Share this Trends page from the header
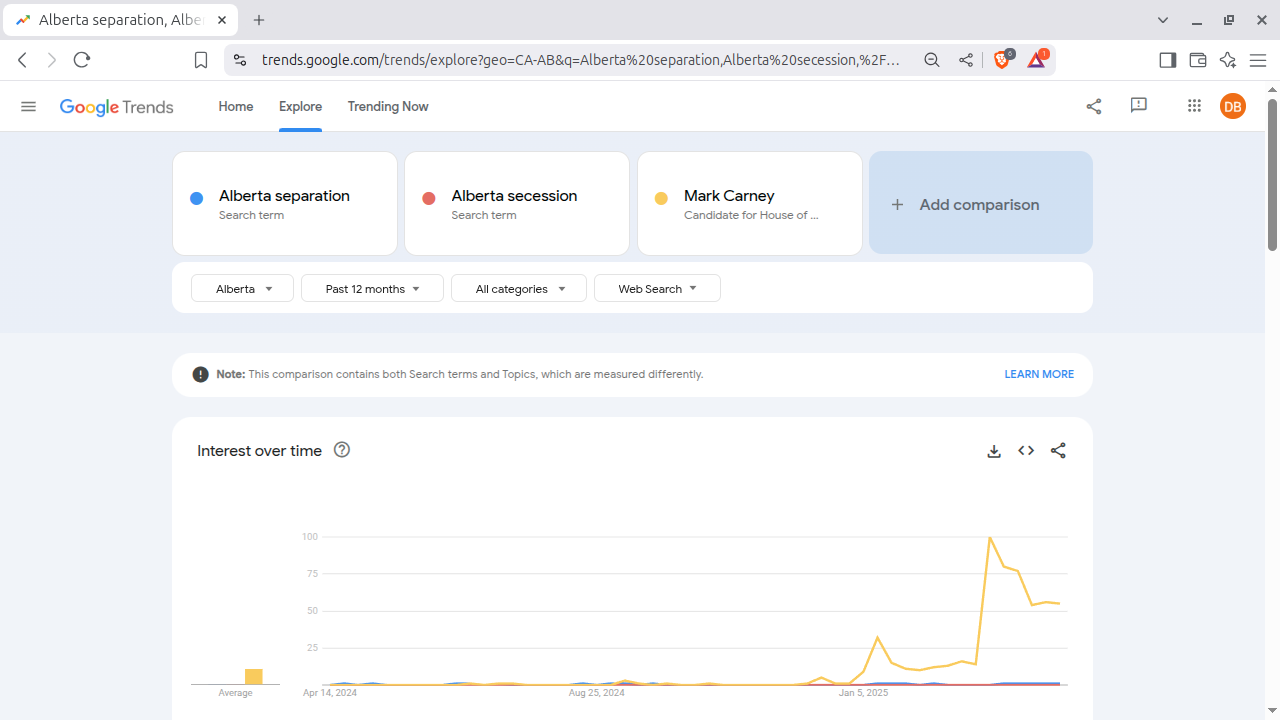 click(x=1094, y=106)
